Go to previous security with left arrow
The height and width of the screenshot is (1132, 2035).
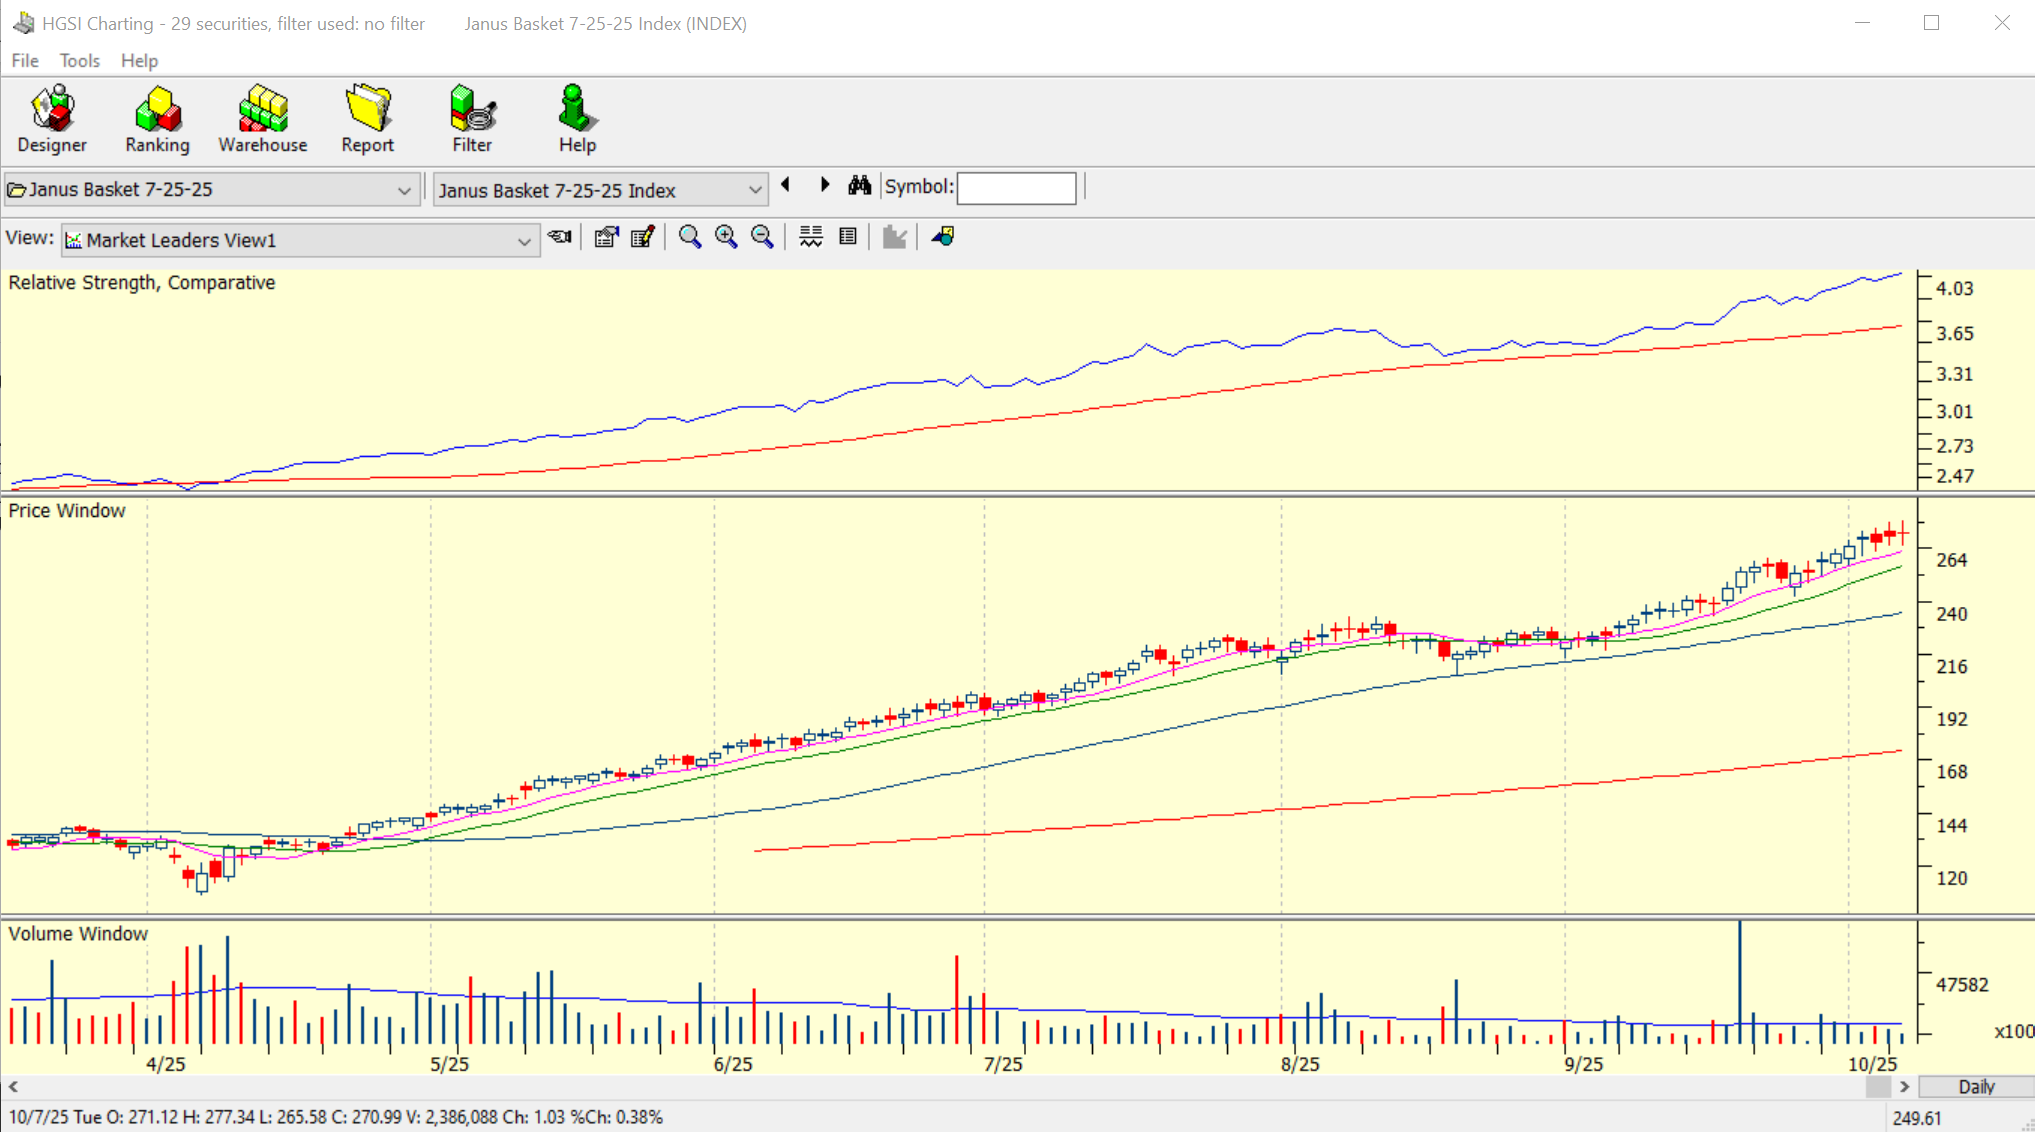coord(786,185)
